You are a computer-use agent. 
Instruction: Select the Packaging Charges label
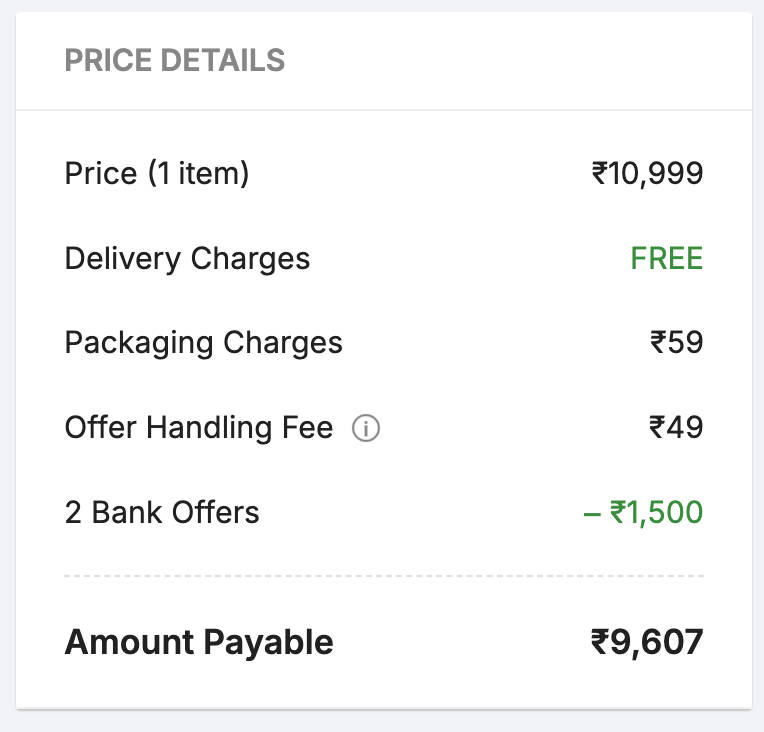tap(203, 343)
